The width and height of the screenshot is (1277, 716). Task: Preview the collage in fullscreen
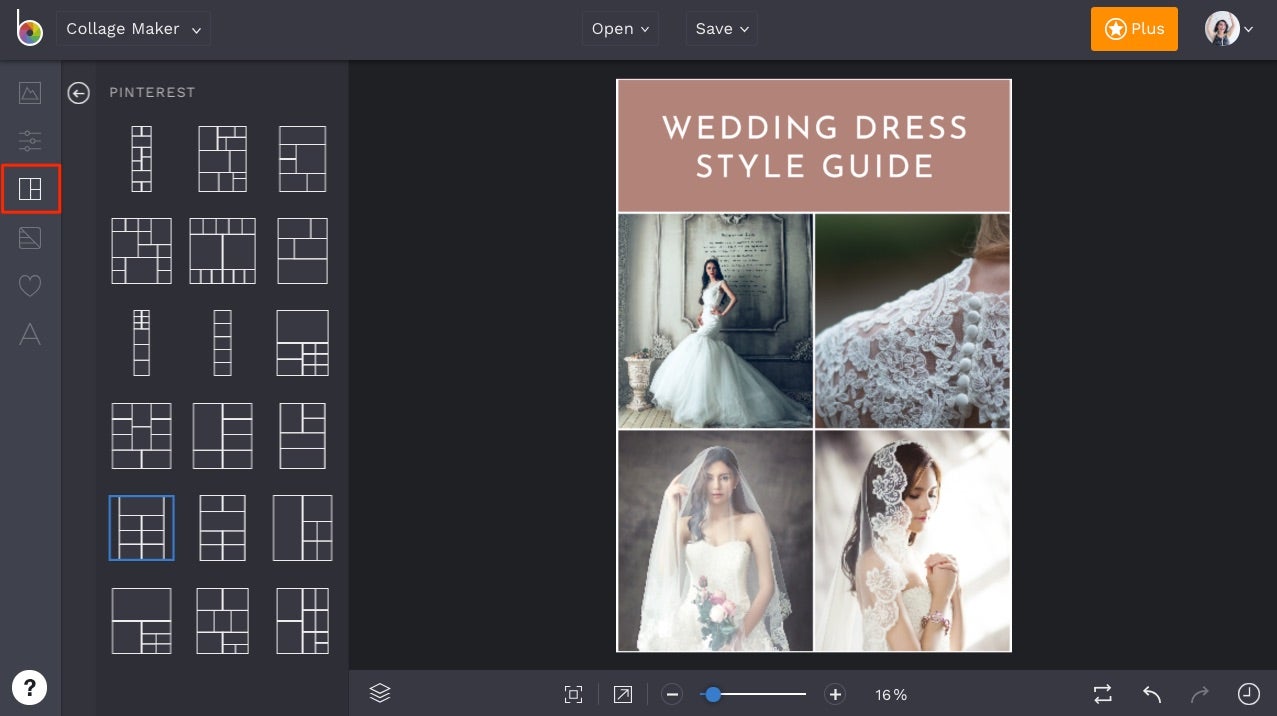tap(622, 693)
